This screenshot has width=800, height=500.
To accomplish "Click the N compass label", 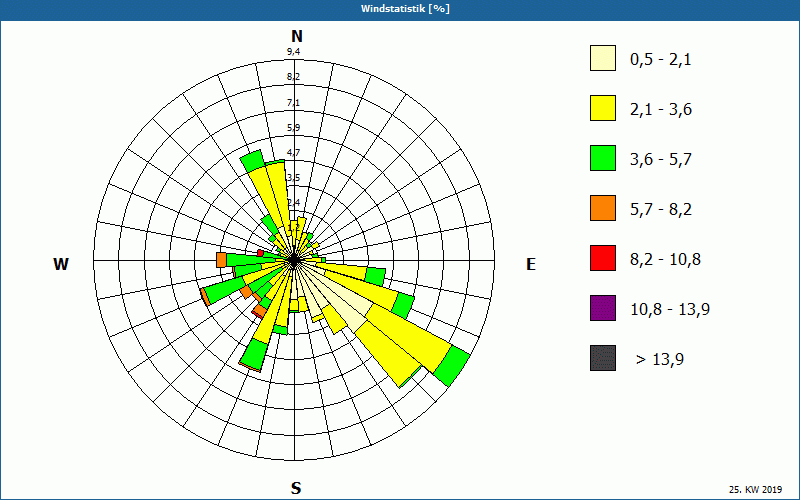I will [x=296, y=36].
